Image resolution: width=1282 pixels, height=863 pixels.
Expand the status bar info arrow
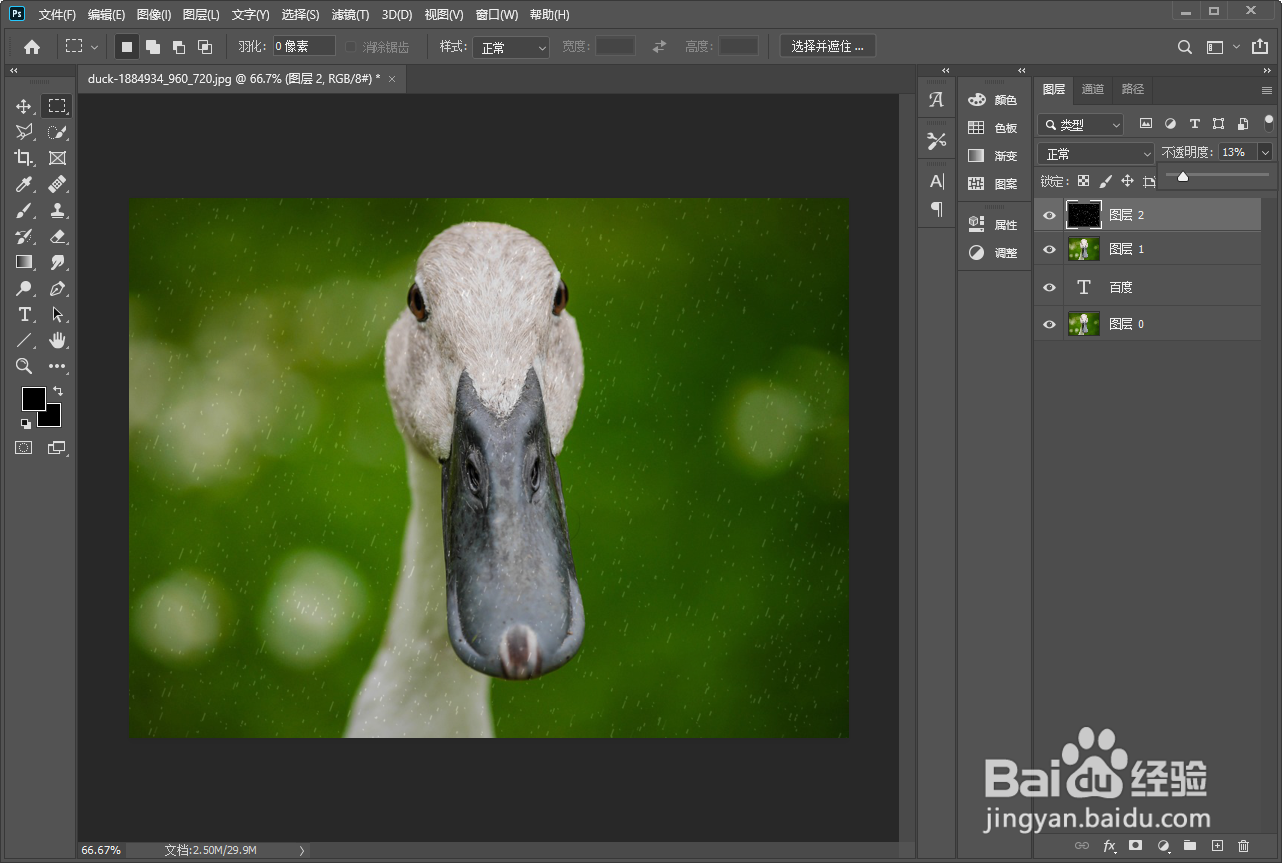[x=302, y=850]
